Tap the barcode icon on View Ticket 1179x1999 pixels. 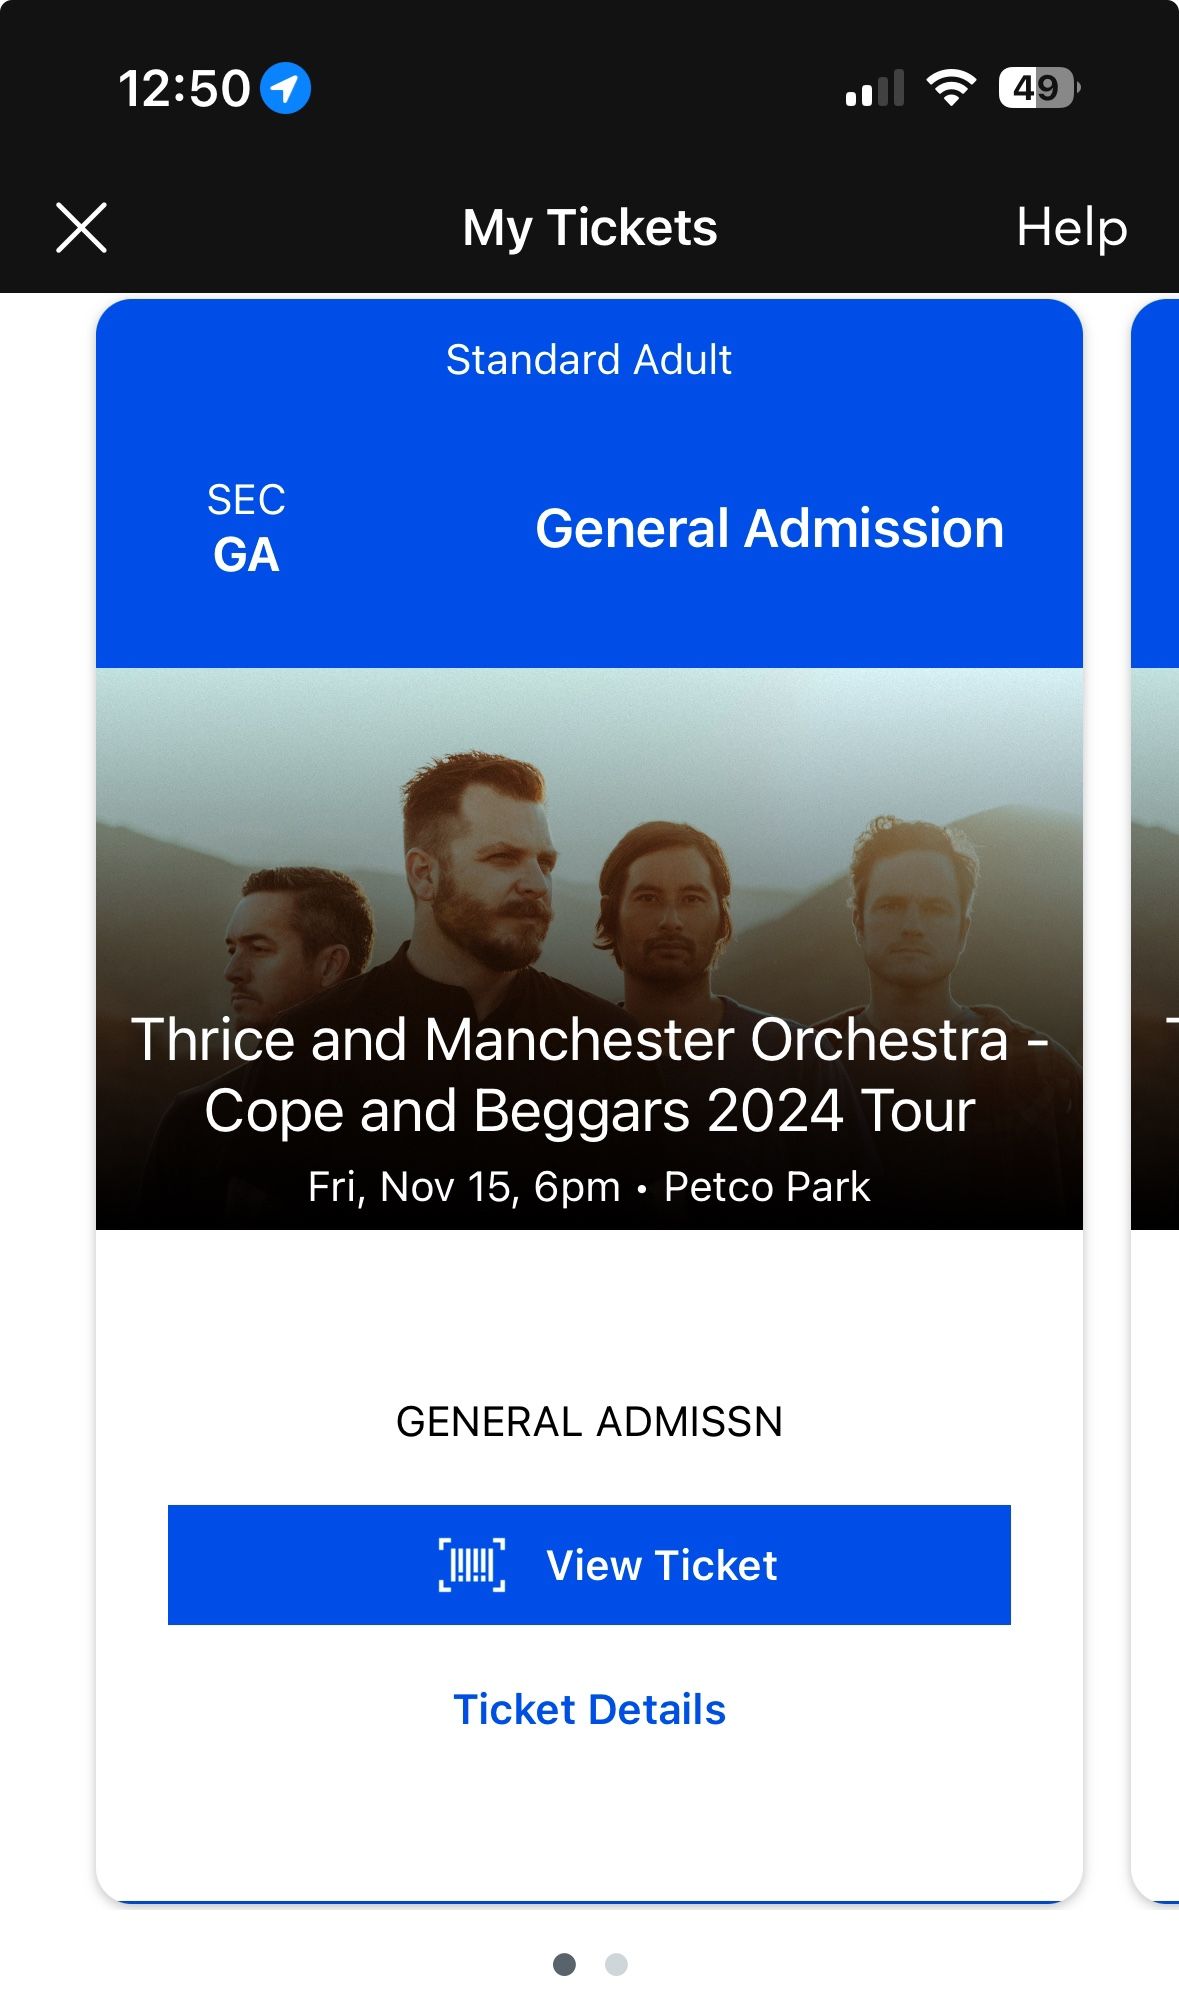(472, 1565)
